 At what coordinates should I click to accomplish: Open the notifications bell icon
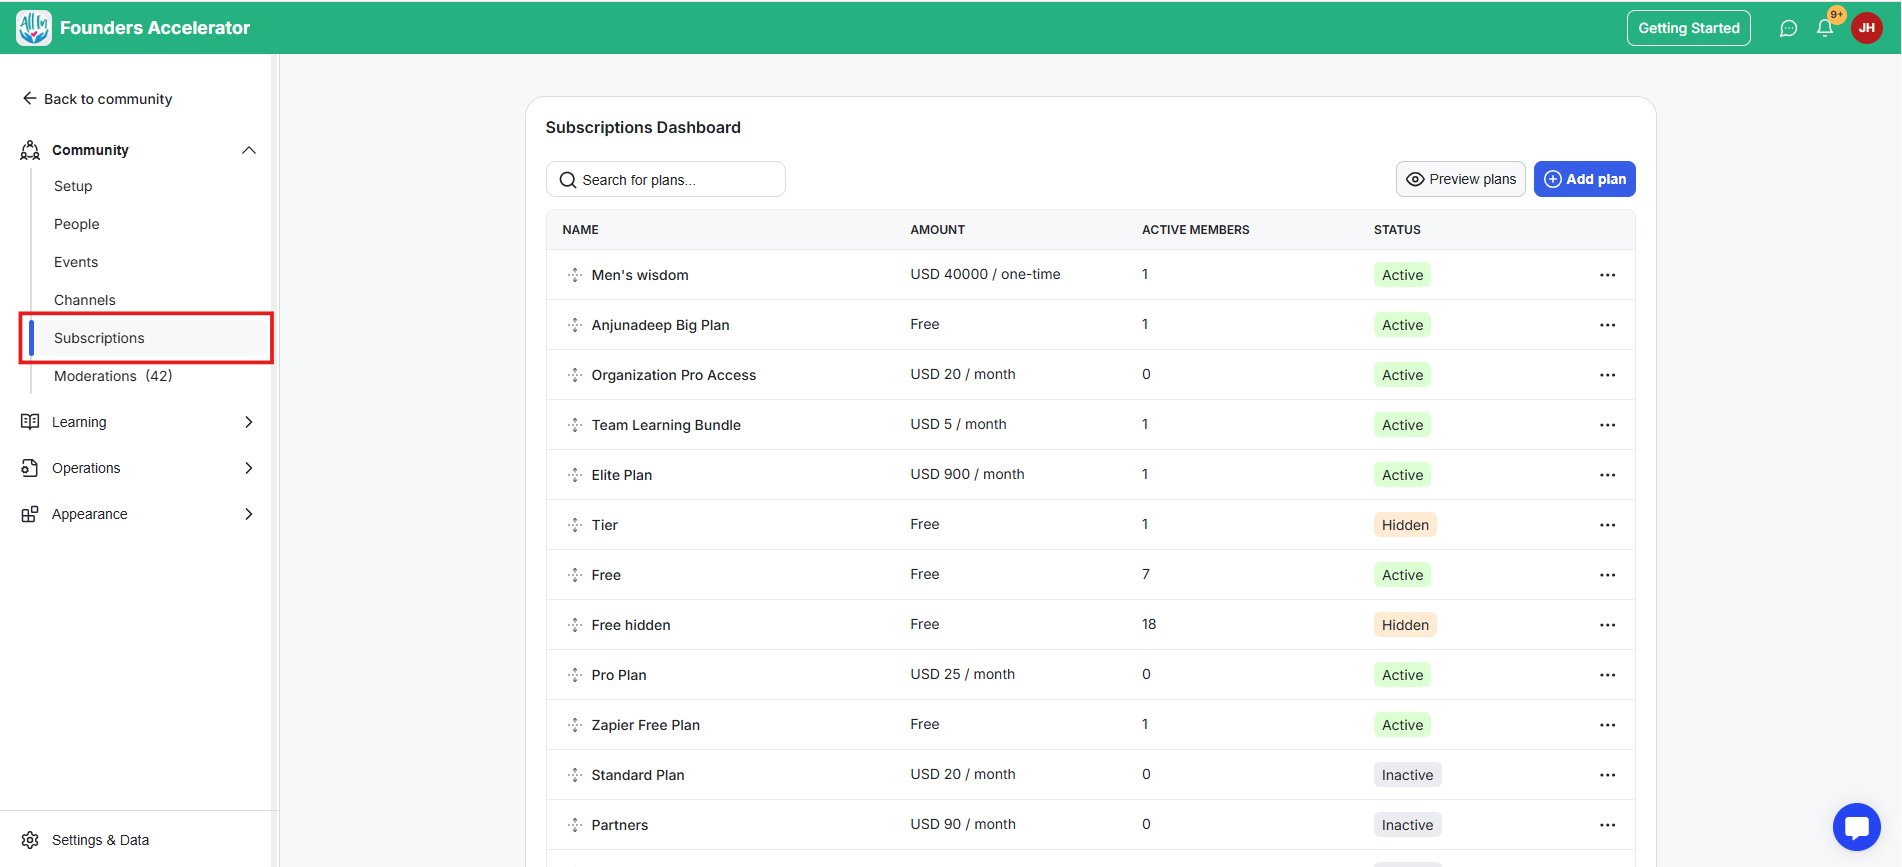pyautogui.click(x=1825, y=28)
